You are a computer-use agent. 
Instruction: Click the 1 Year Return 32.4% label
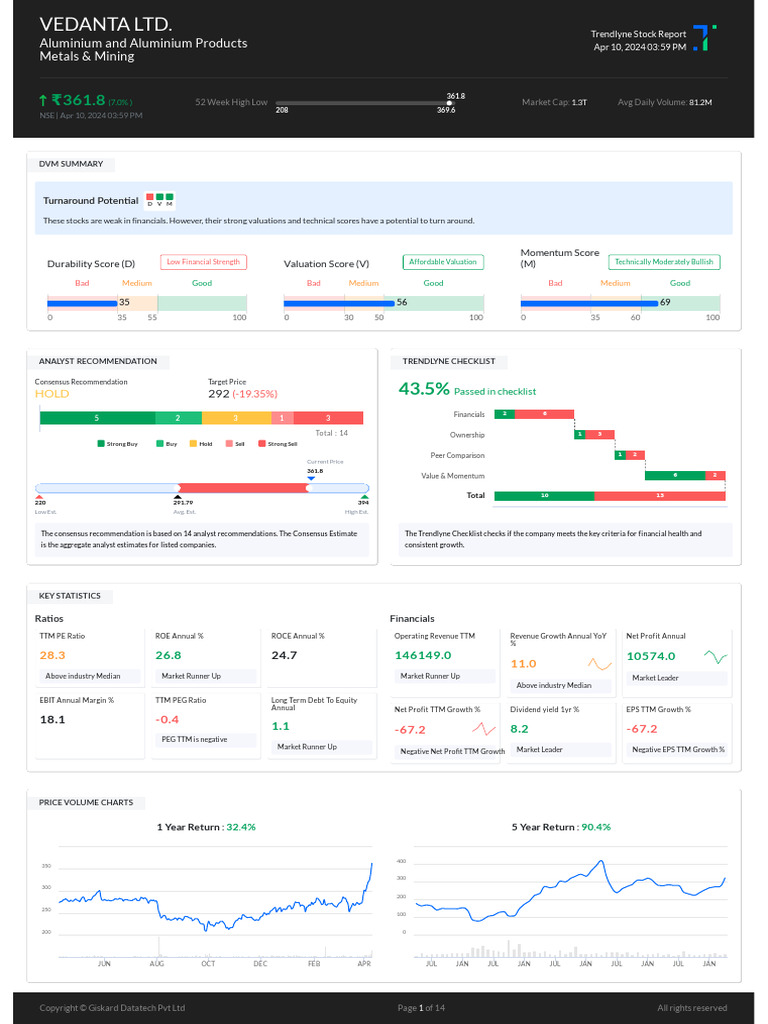[206, 827]
